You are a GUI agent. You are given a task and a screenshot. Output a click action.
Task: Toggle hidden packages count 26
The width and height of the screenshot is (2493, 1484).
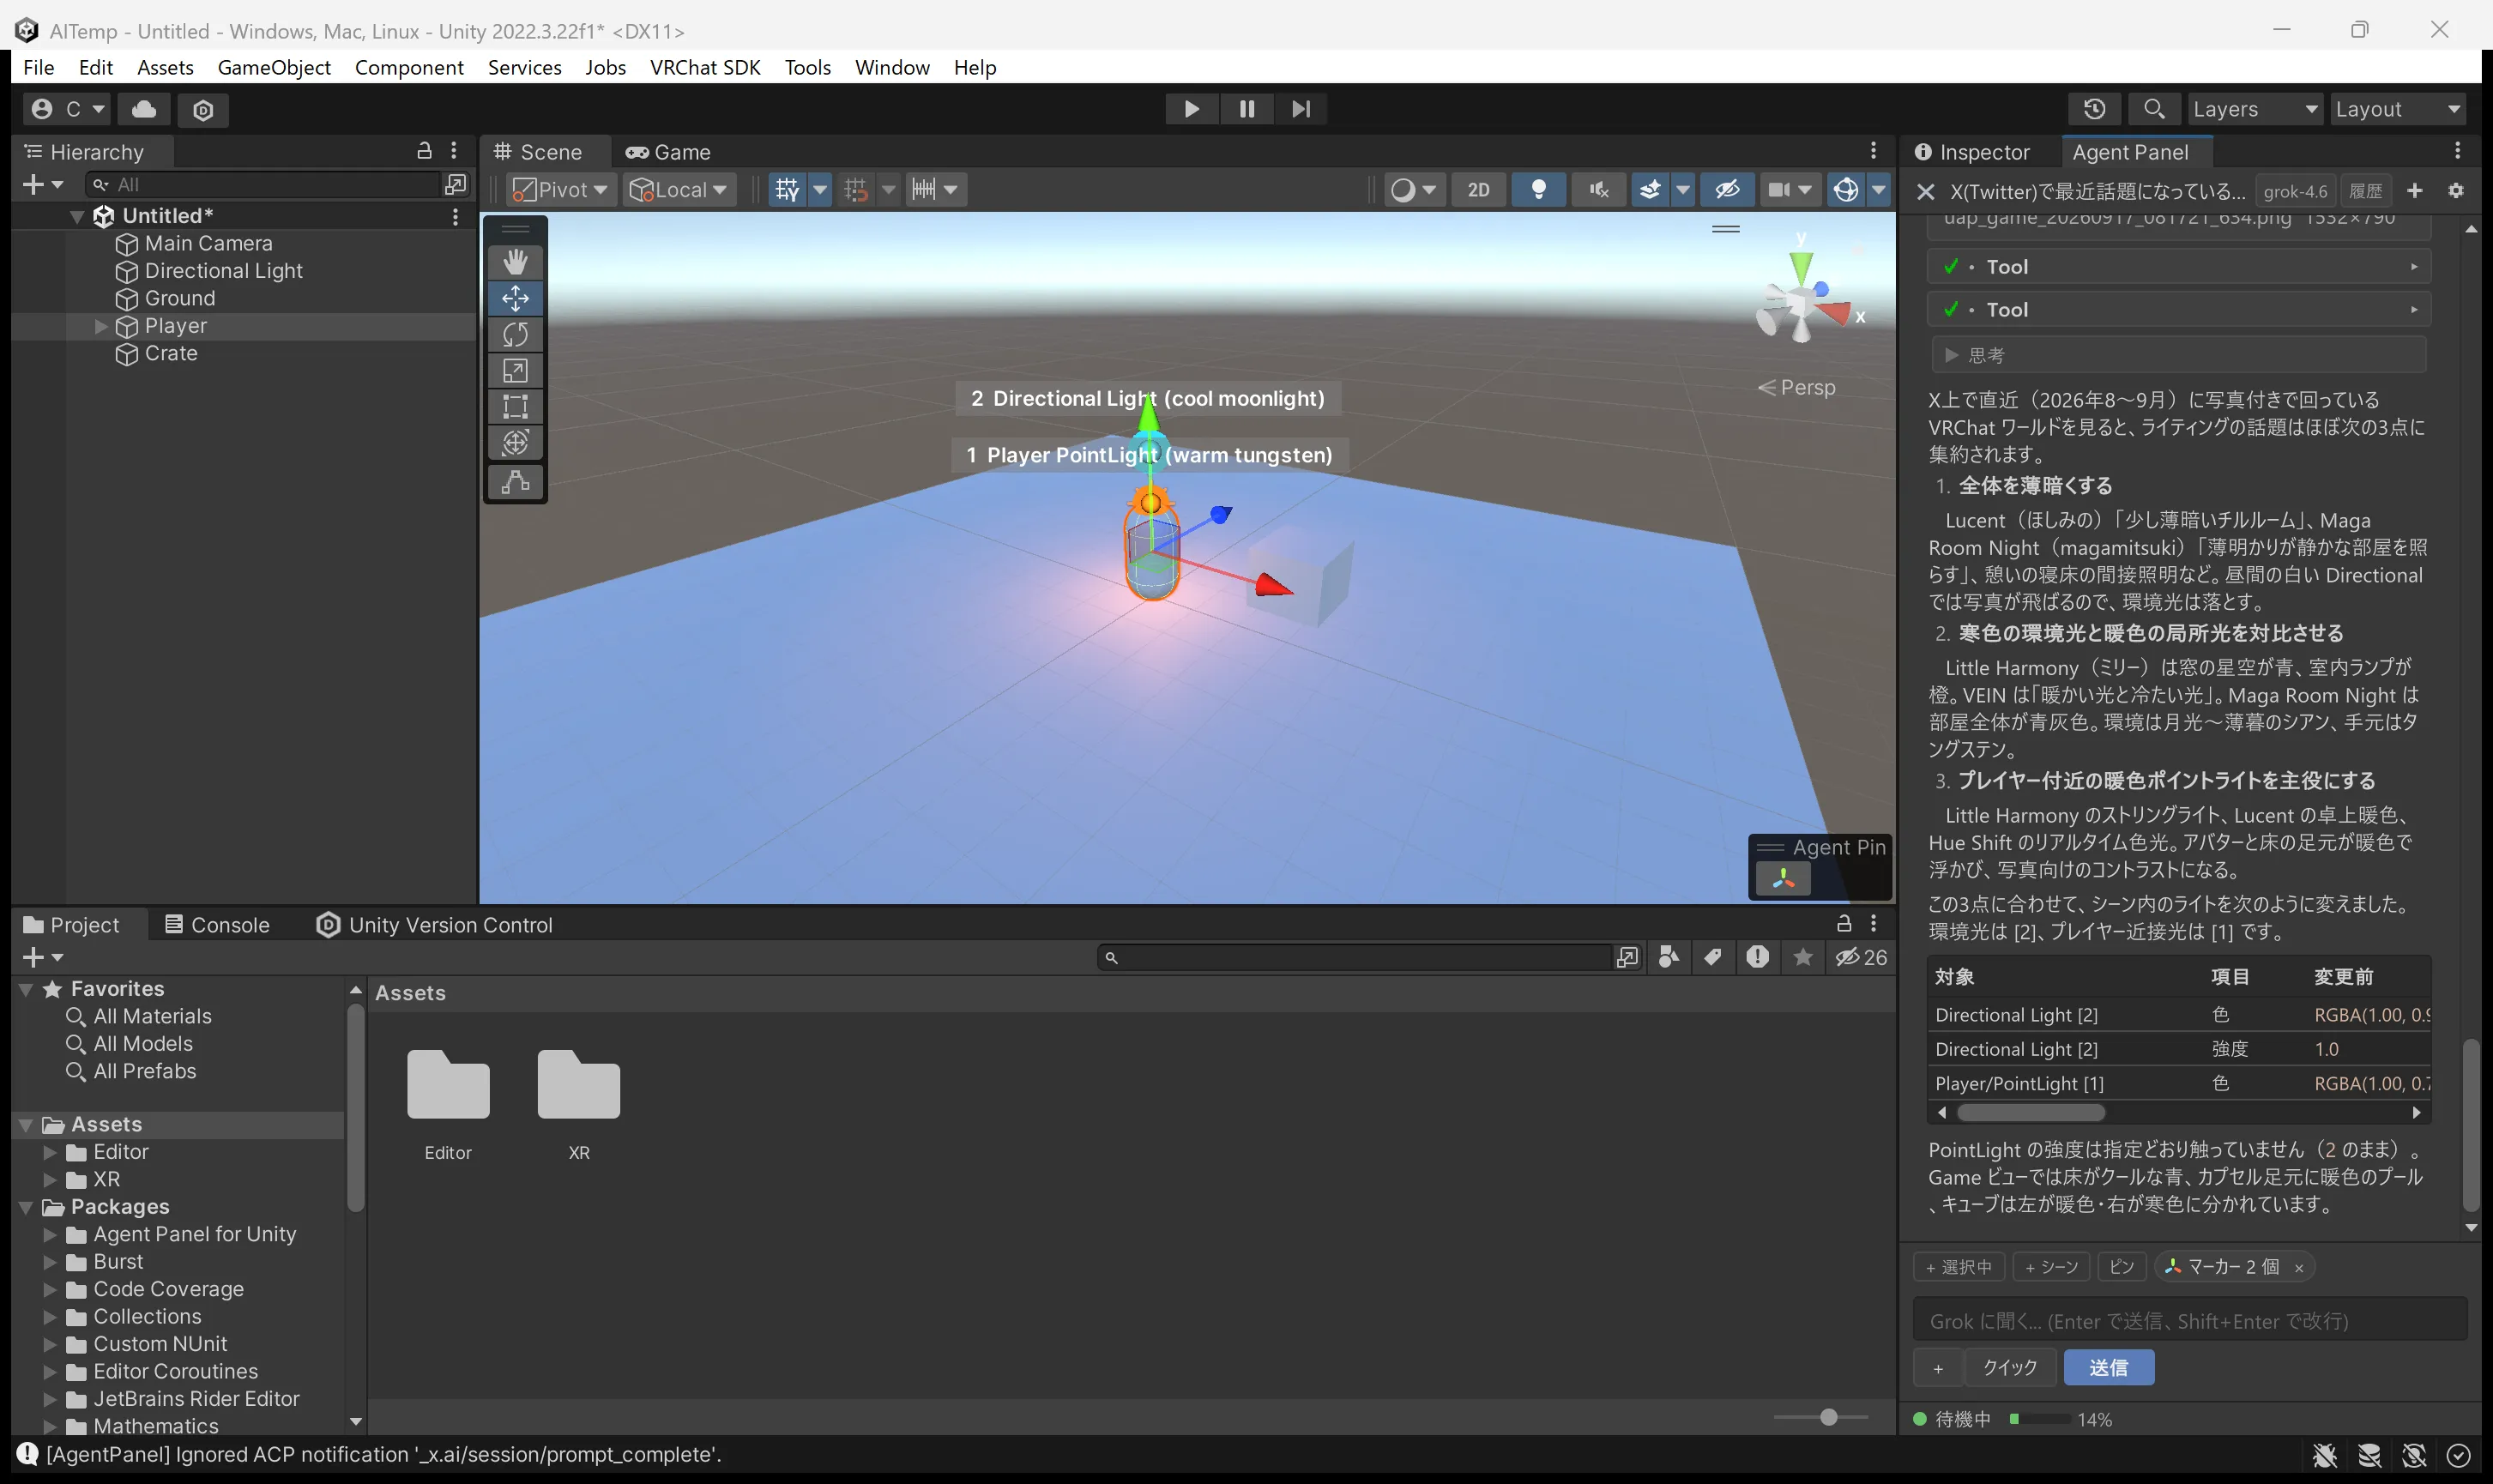(x=1862, y=957)
